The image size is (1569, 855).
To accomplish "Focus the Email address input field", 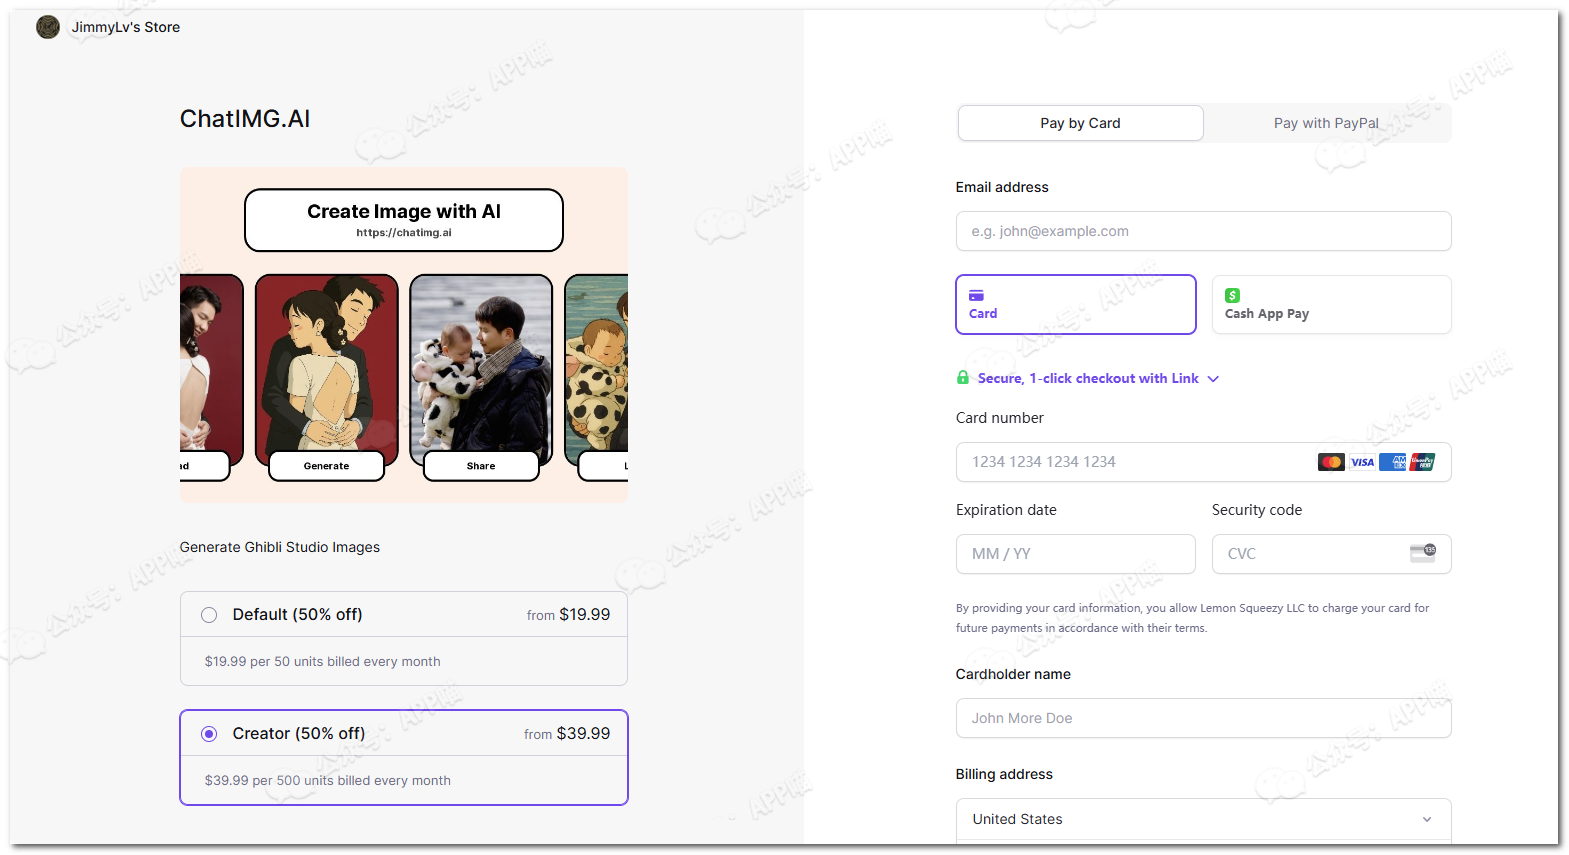I will click(1203, 231).
